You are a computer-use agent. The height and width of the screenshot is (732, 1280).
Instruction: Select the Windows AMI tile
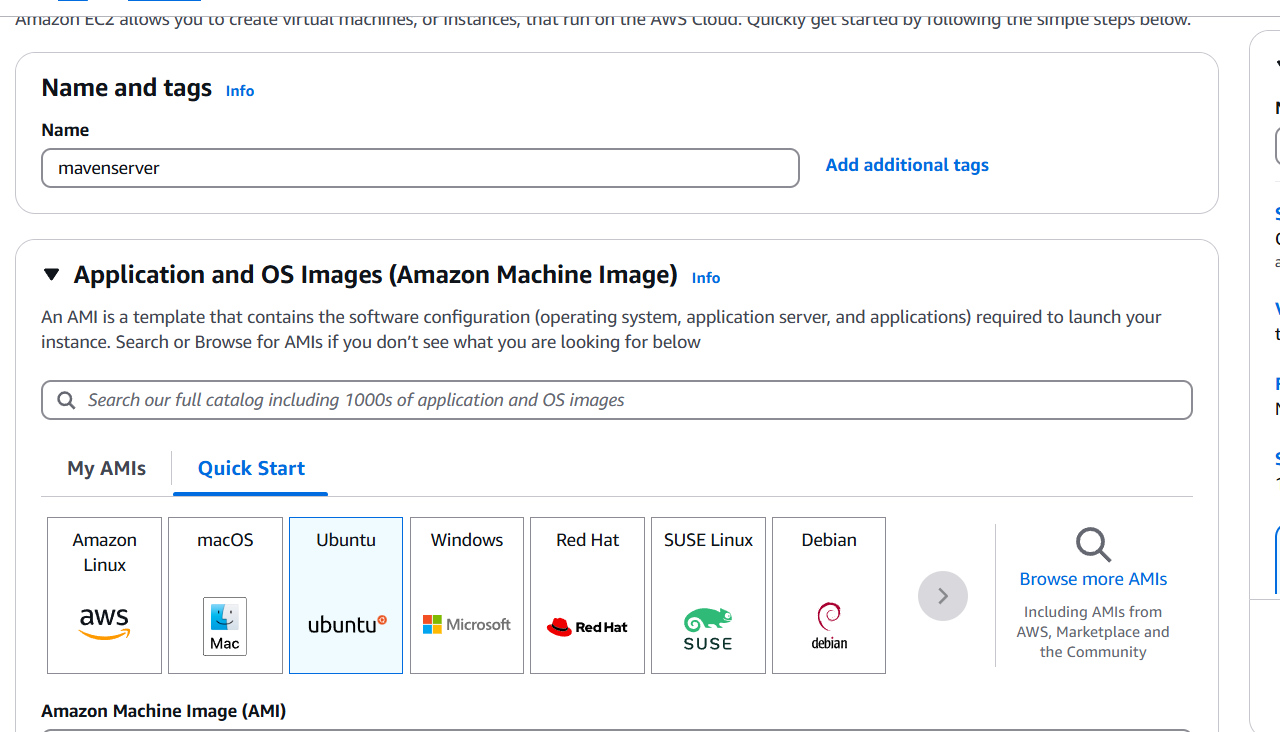pyautogui.click(x=467, y=595)
